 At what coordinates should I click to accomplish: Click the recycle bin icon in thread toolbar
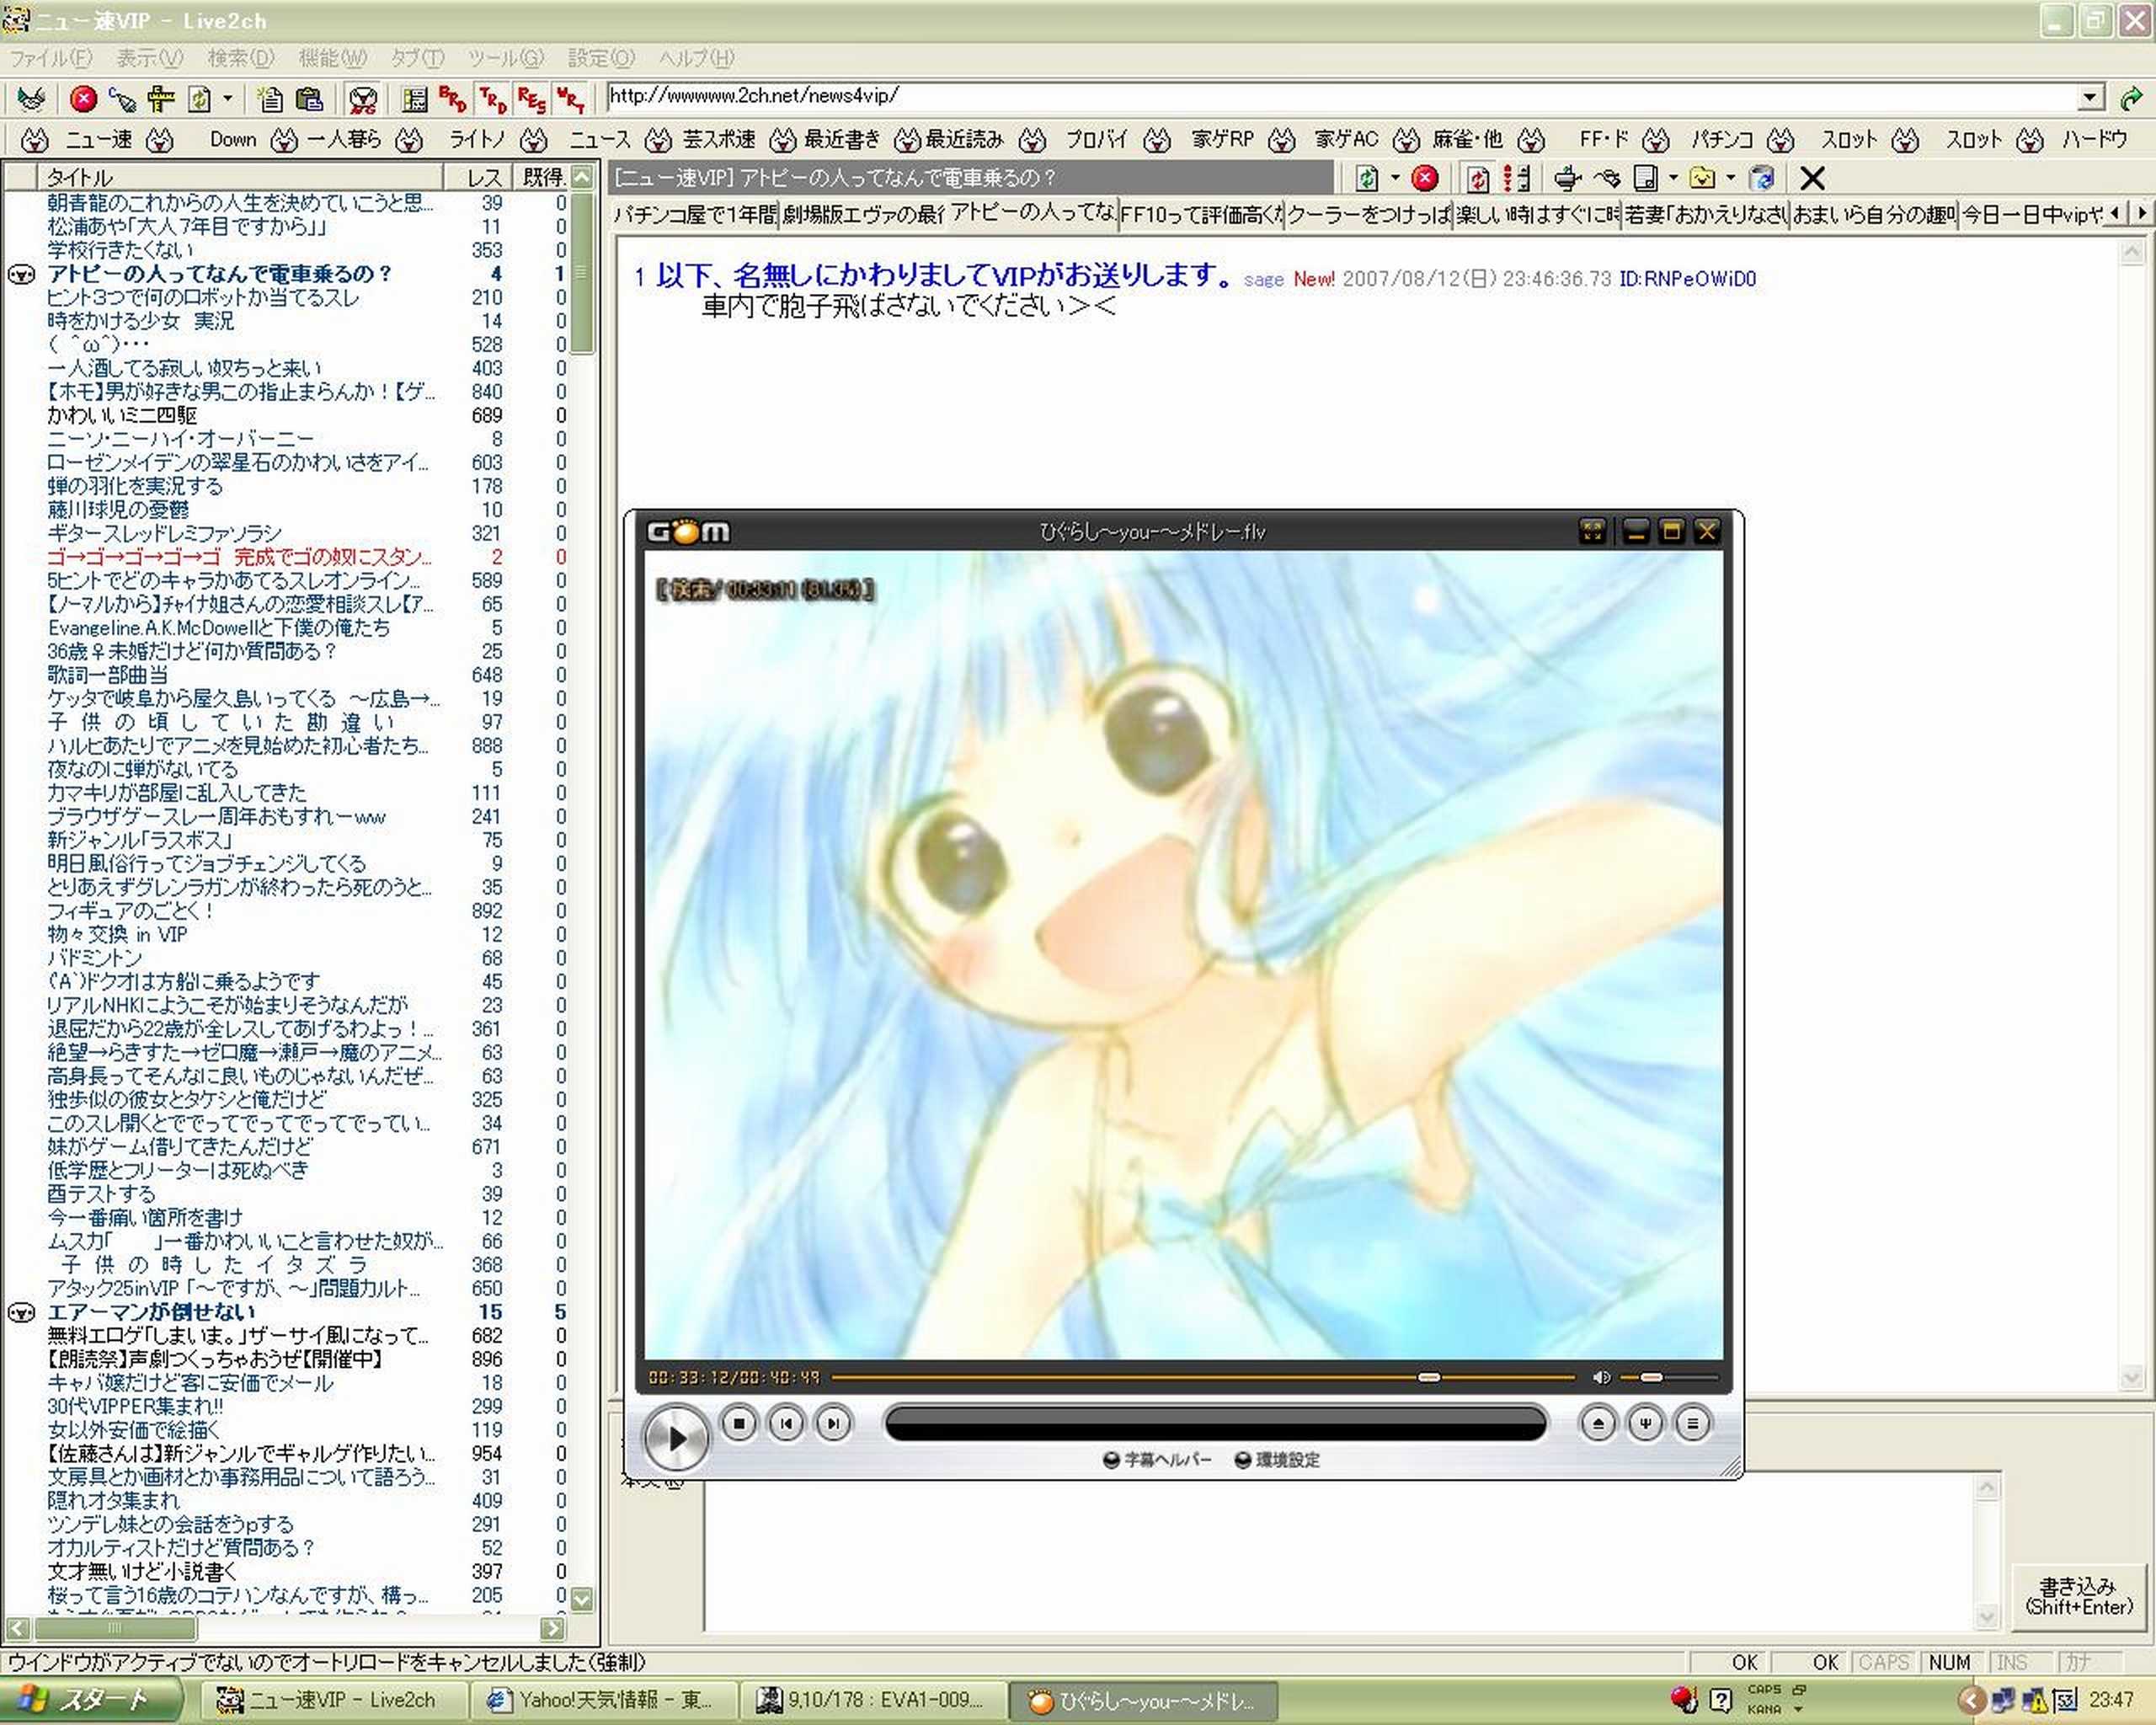pos(1762,178)
